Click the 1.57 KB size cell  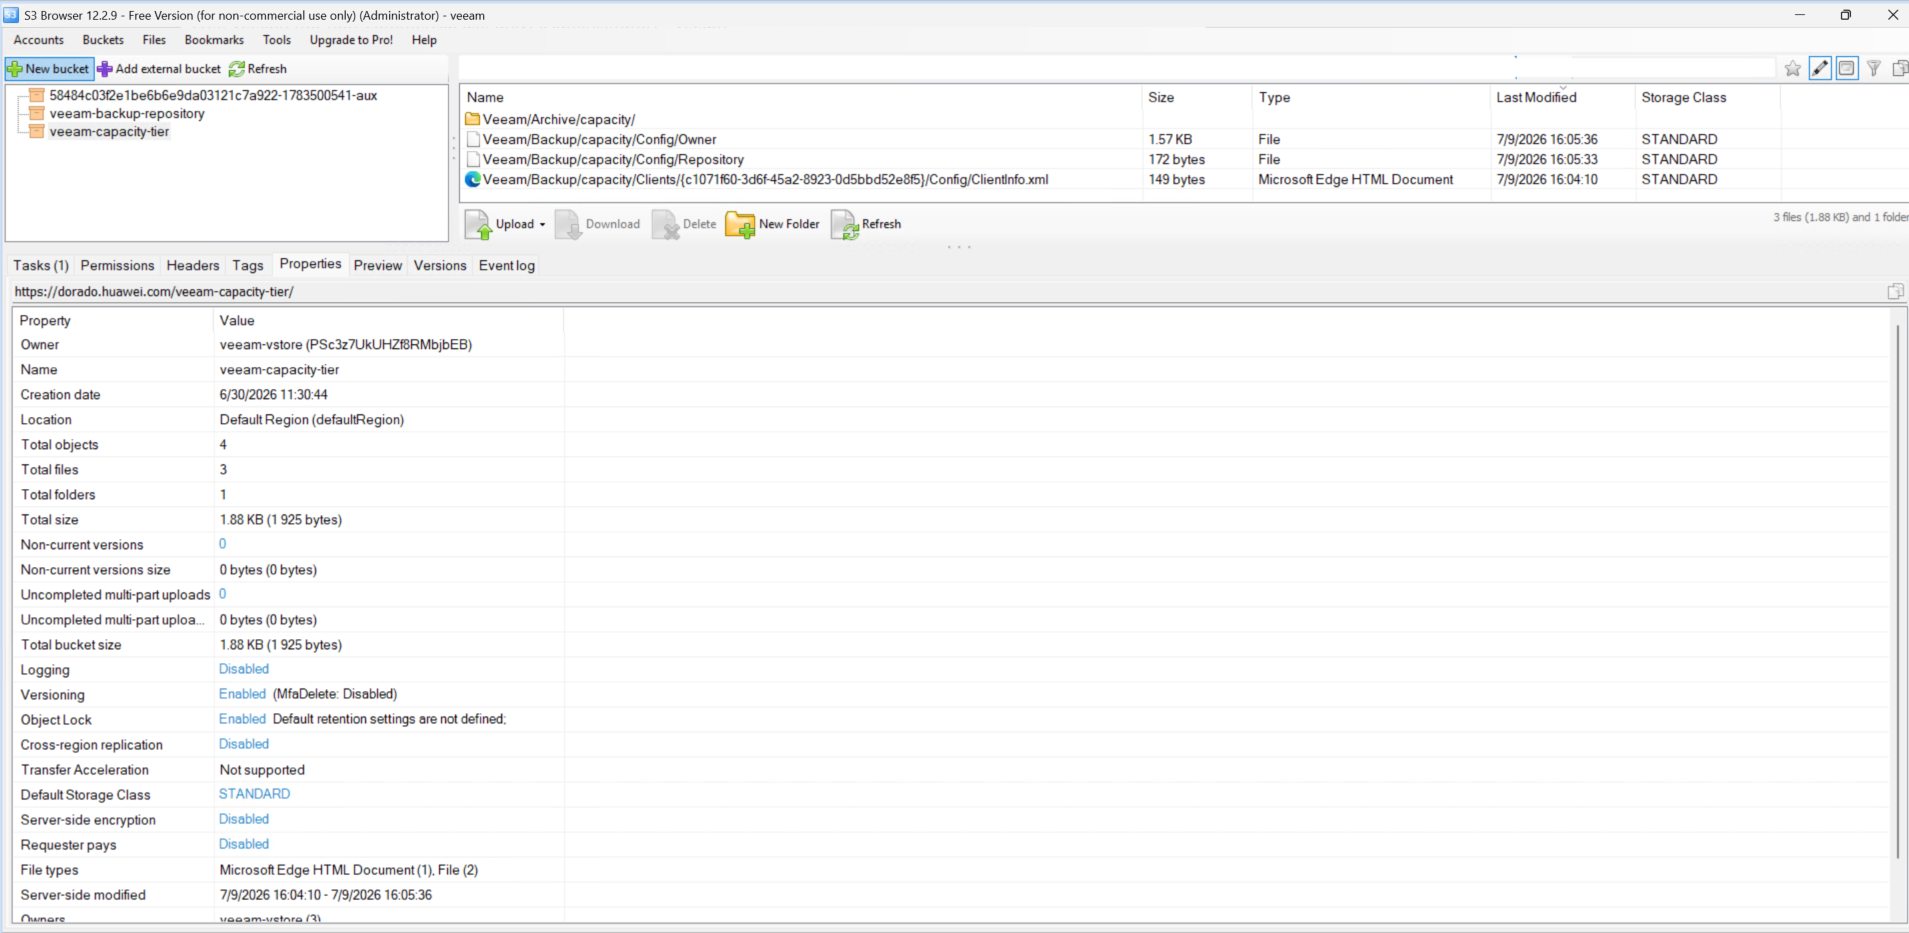[x=1170, y=139]
